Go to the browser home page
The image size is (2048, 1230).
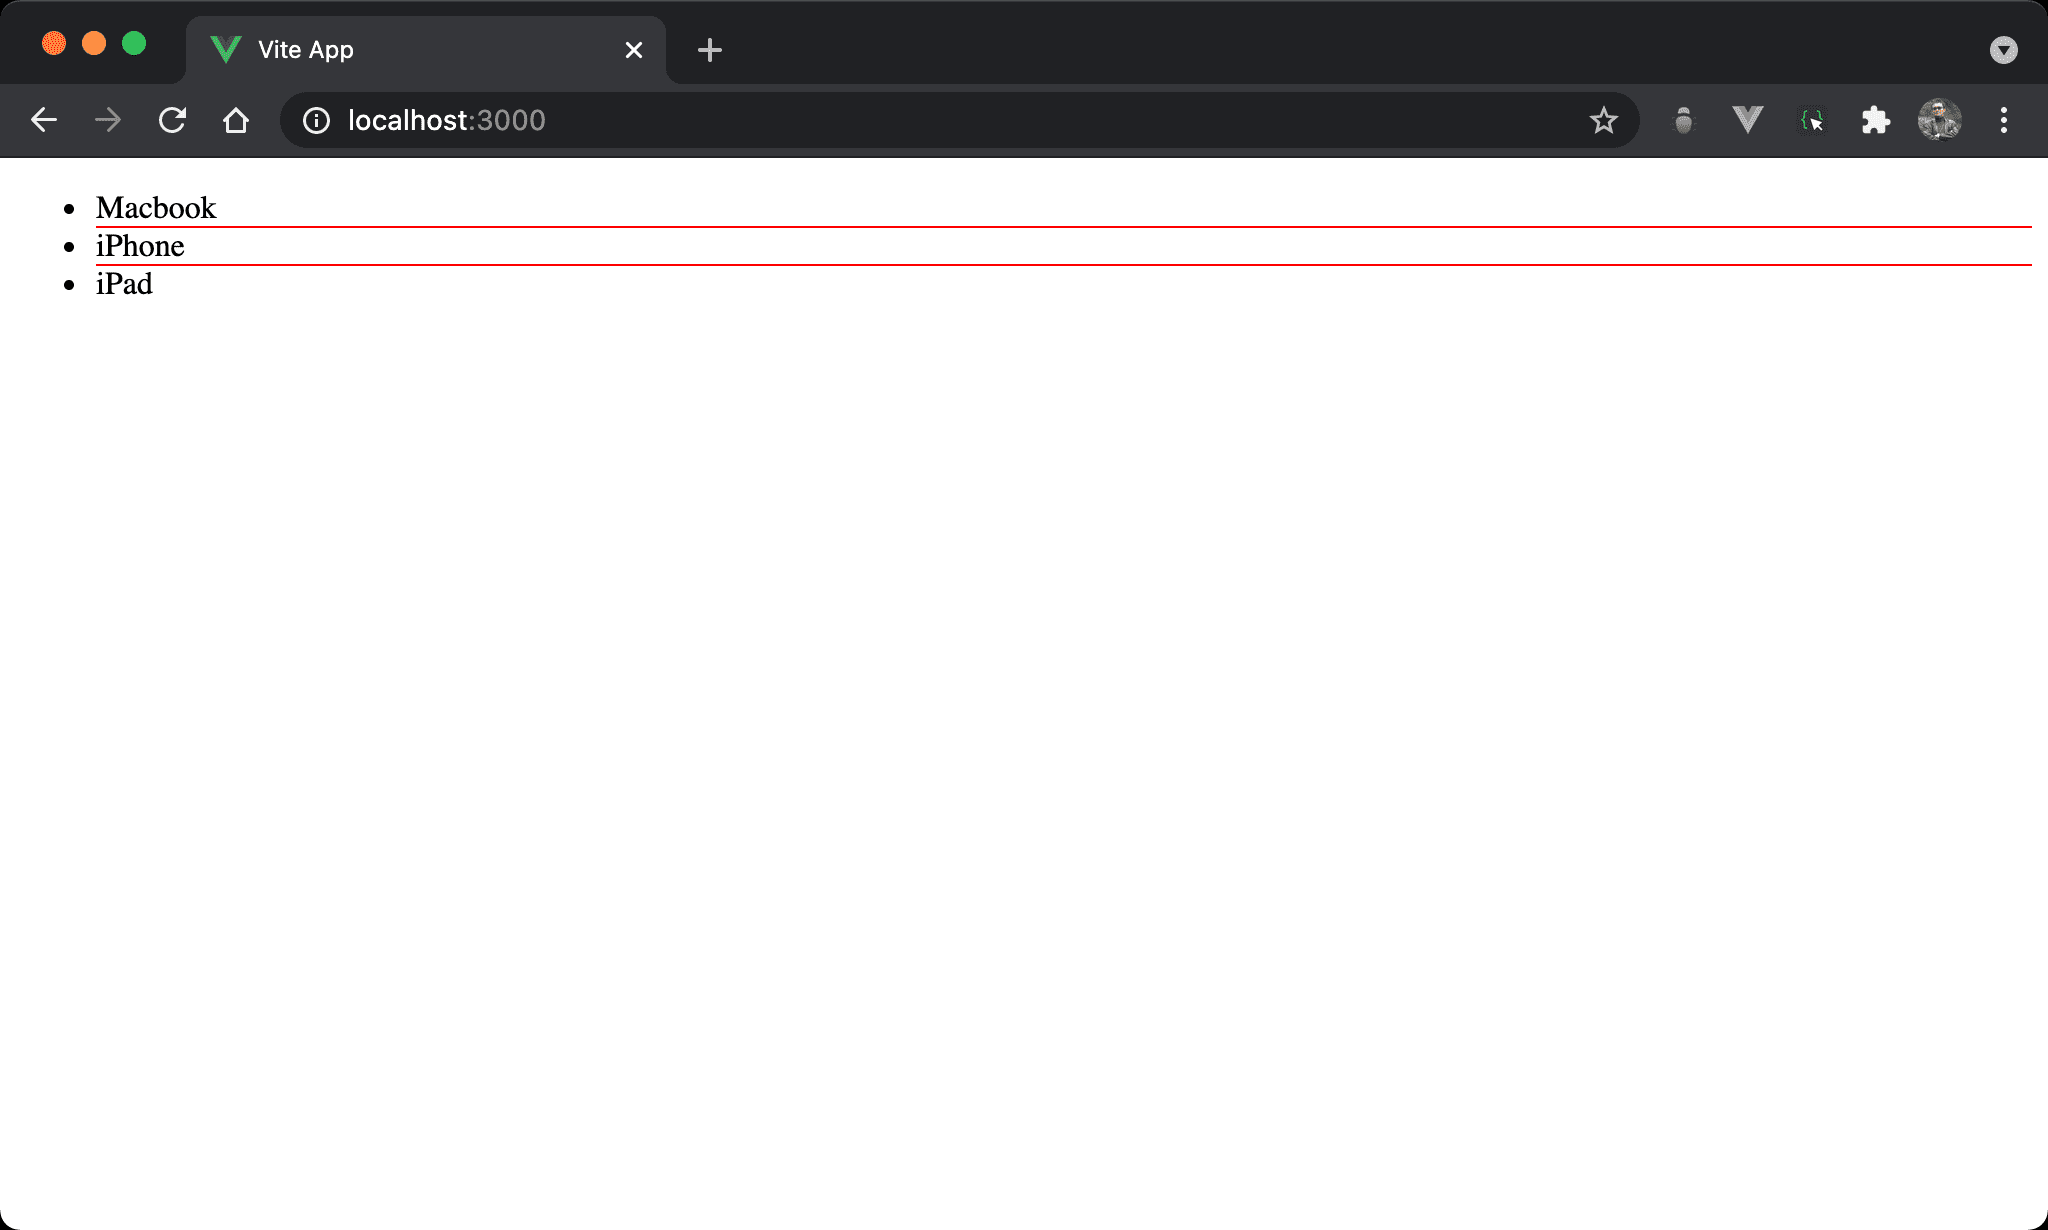coord(236,120)
